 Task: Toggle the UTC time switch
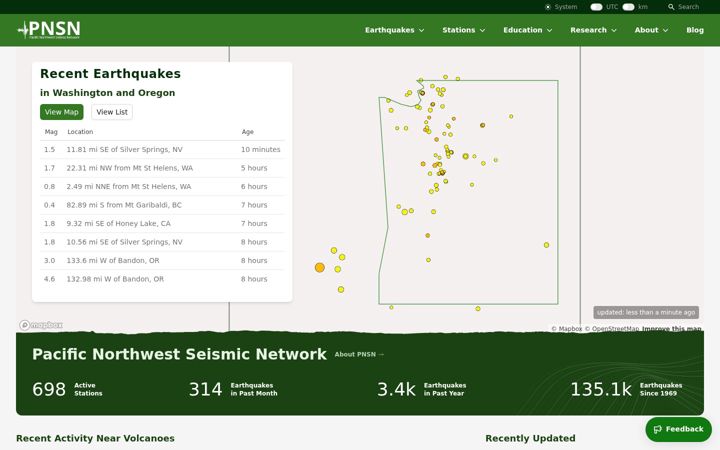point(596,7)
